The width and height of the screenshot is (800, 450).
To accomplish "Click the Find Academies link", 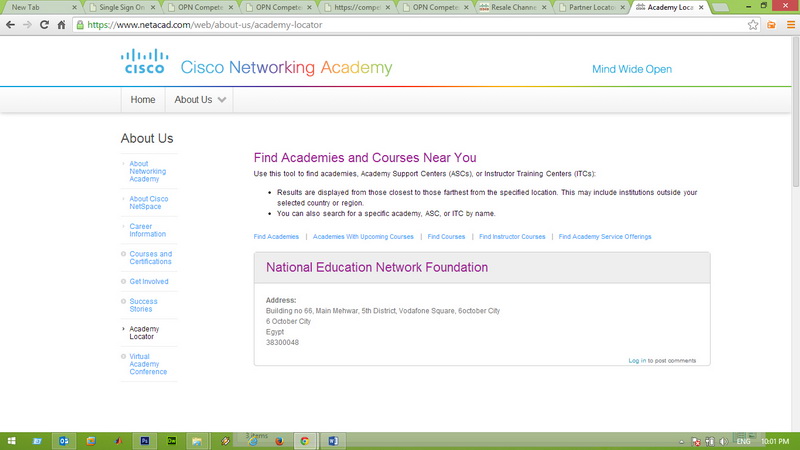I will click(276, 237).
